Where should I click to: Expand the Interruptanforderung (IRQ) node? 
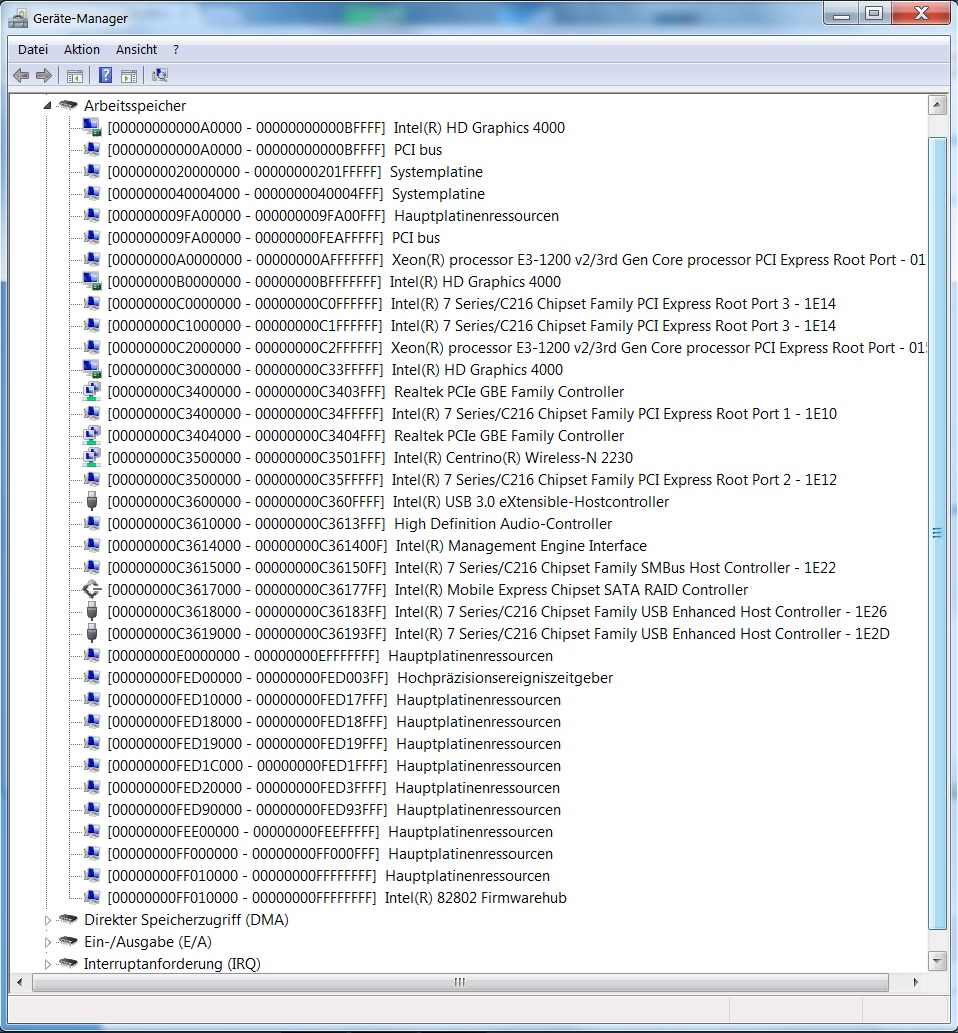[47, 964]
